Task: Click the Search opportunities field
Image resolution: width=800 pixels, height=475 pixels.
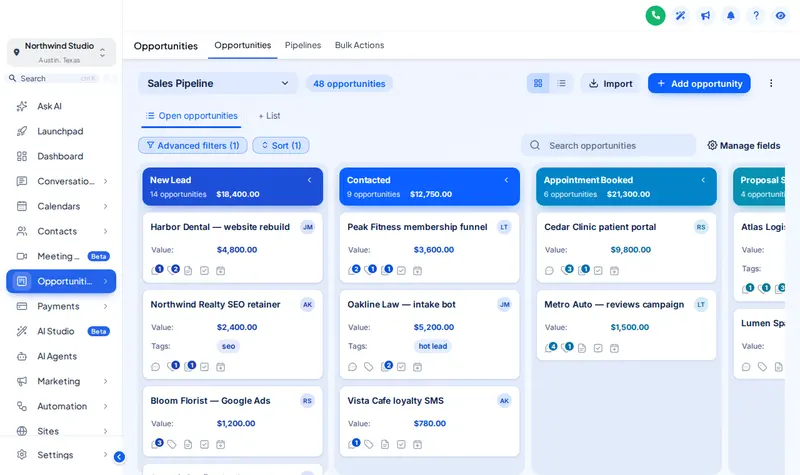Action: click(x=609, y=145)
